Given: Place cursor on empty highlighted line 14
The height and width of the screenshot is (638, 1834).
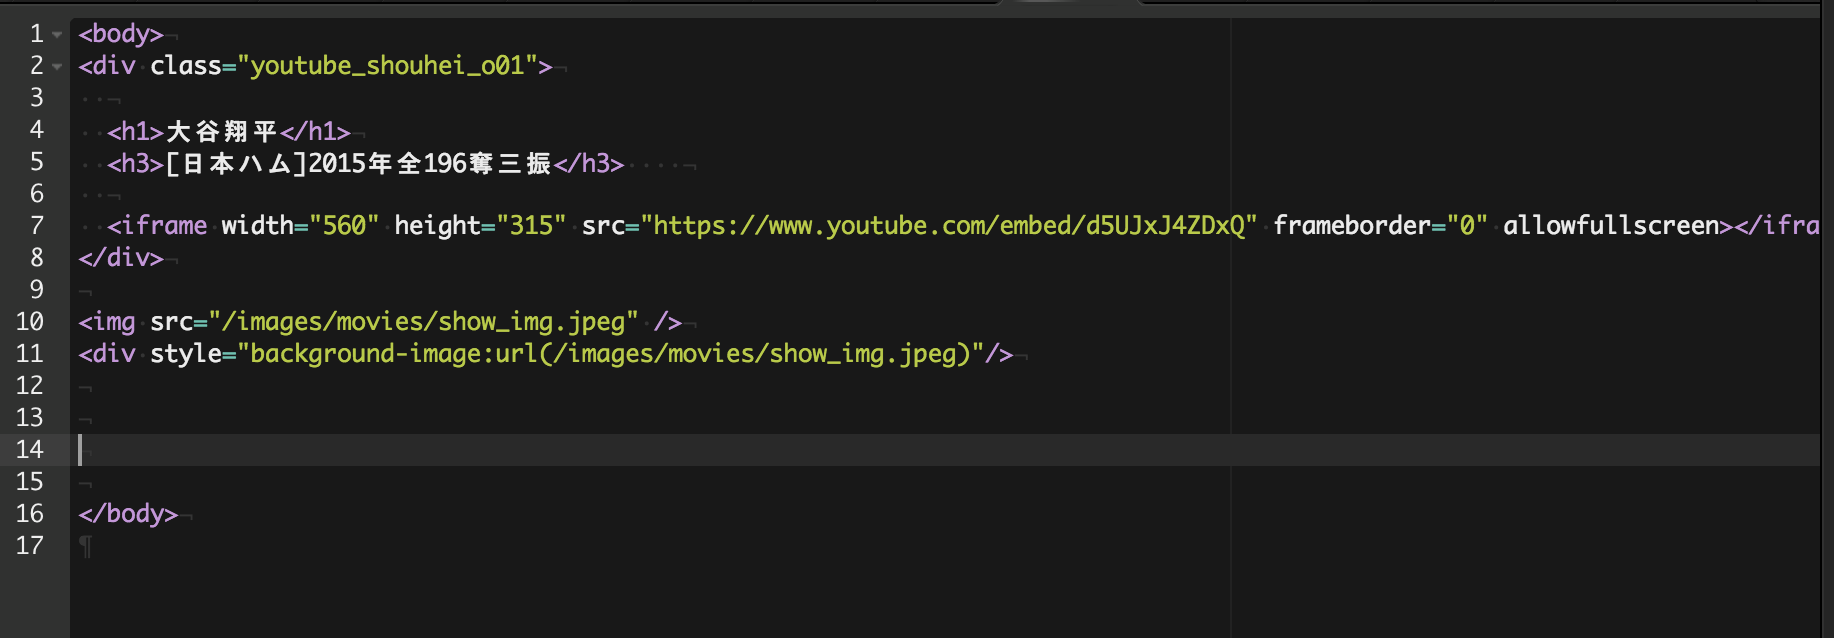Looking at the screenshot, I should point(600,450).
